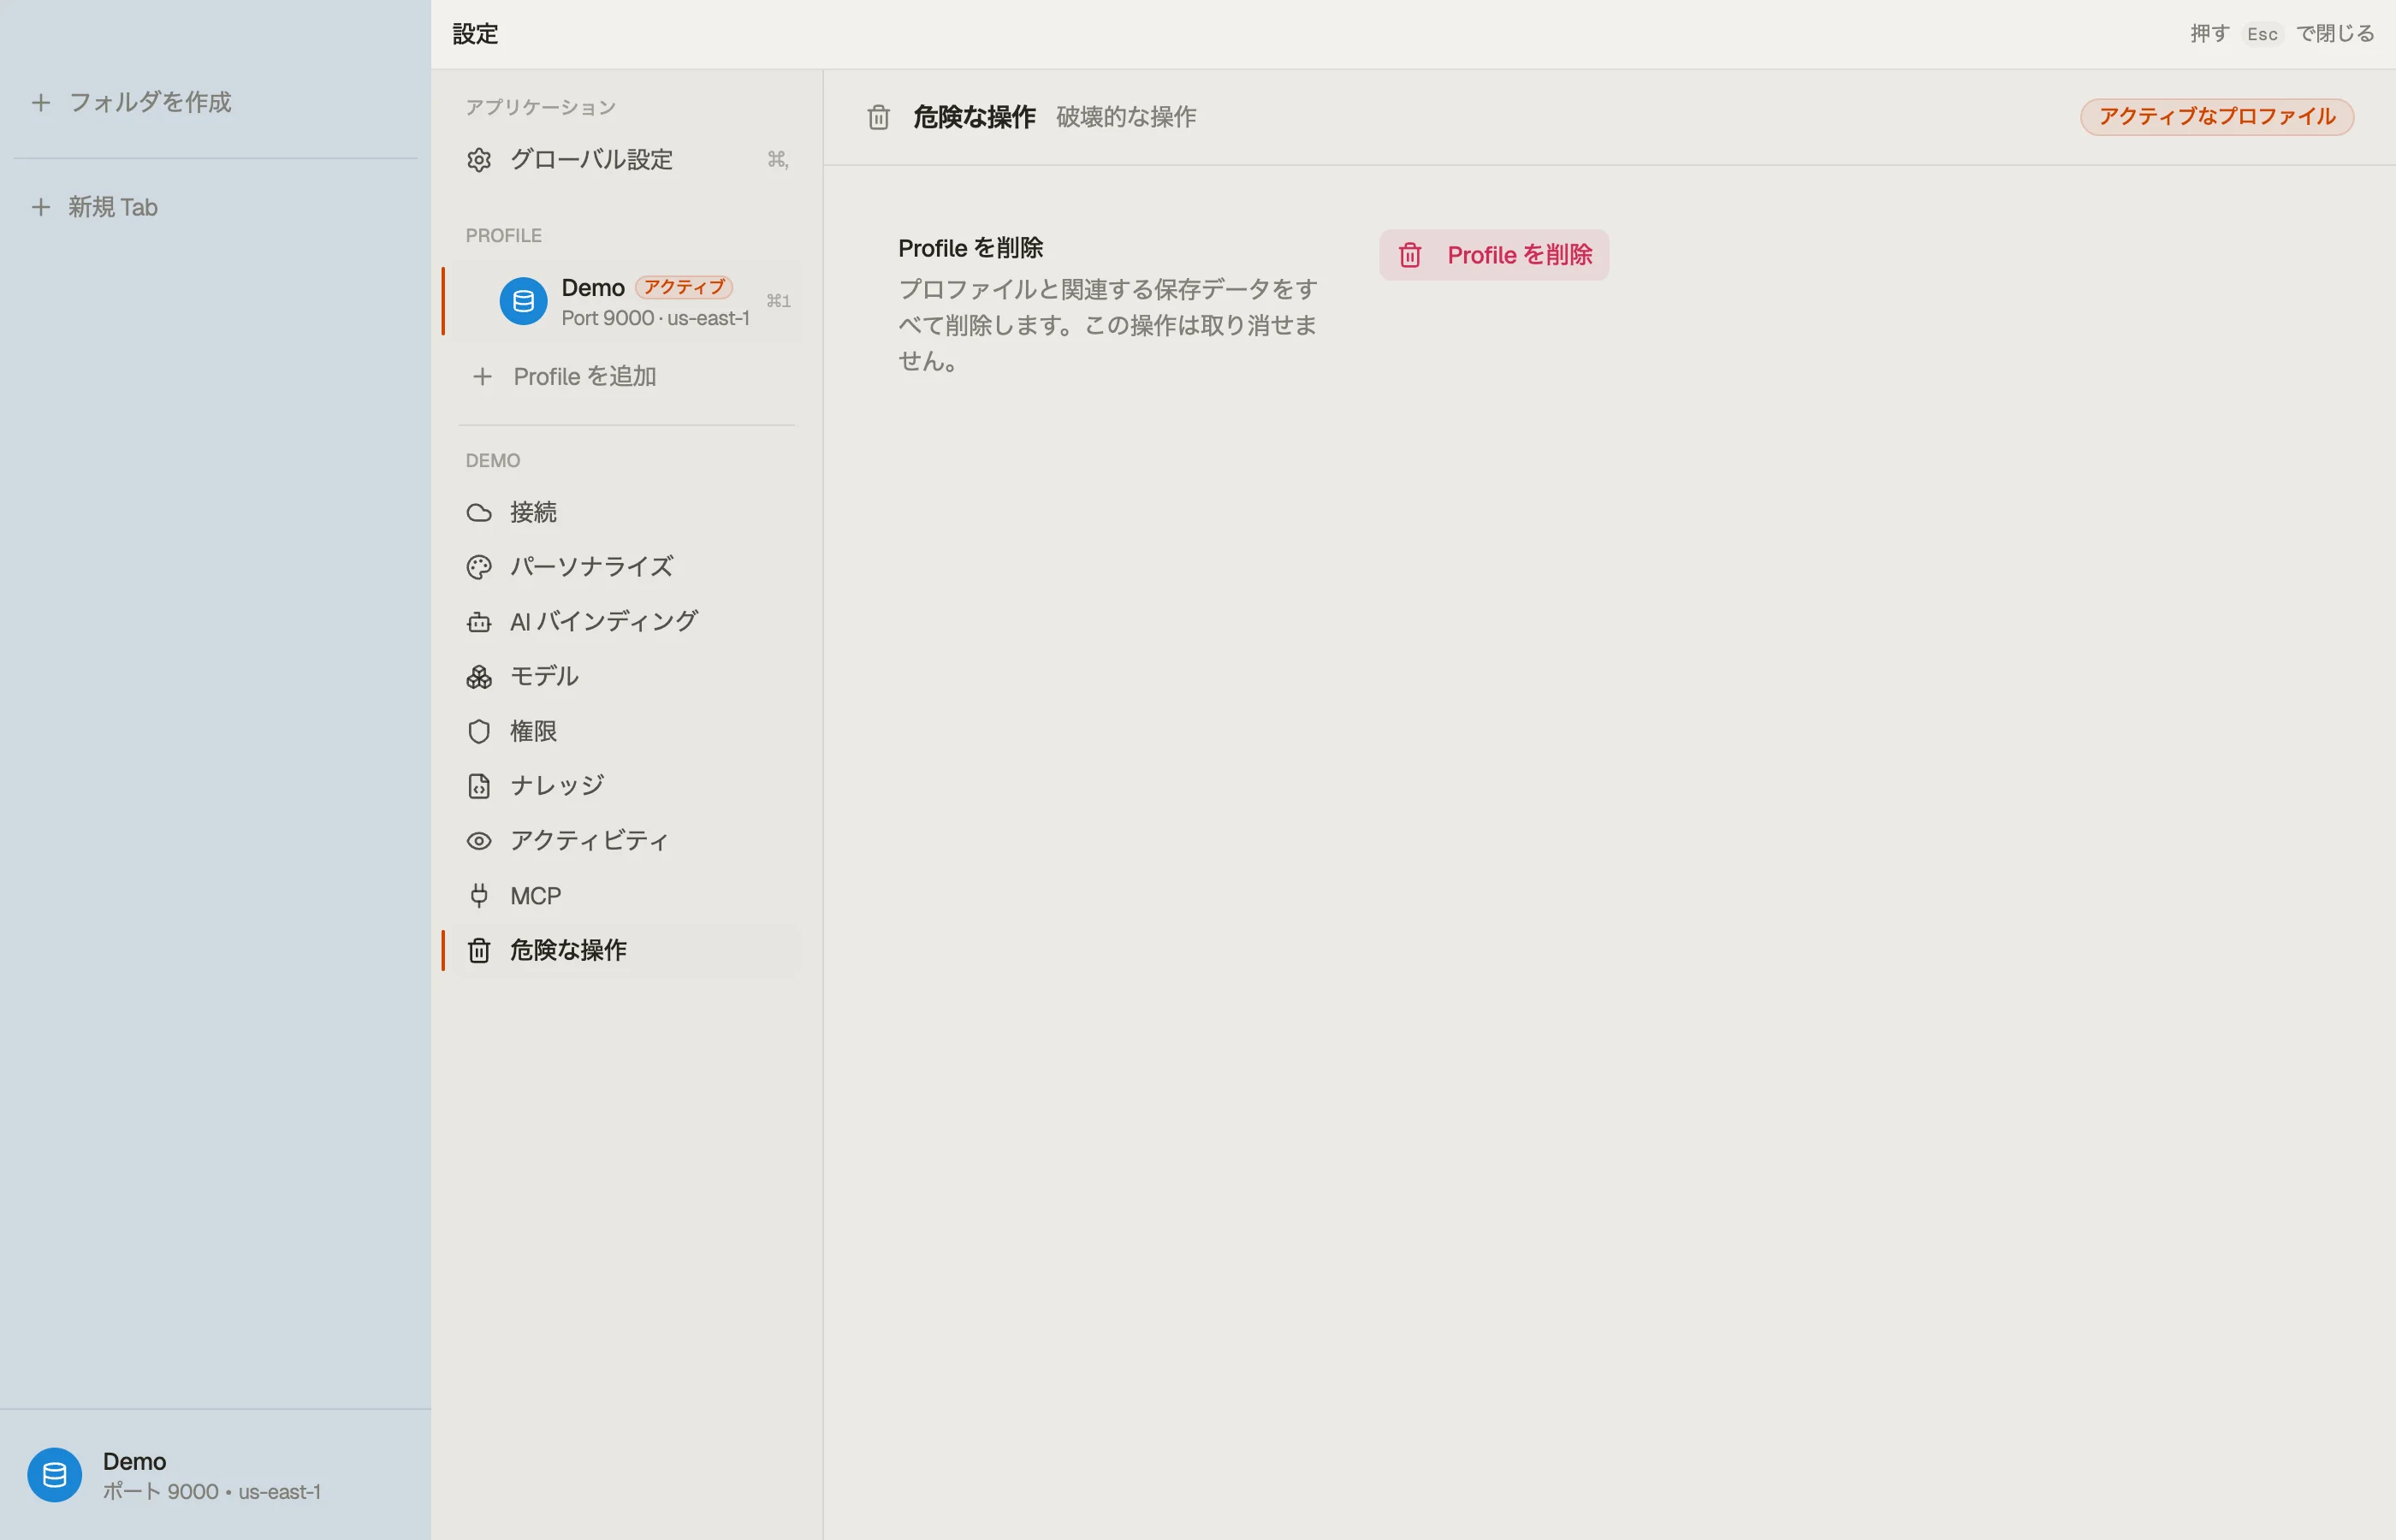
Task: Go to パーソナライズ settings
Action: [x=627, y=567]
